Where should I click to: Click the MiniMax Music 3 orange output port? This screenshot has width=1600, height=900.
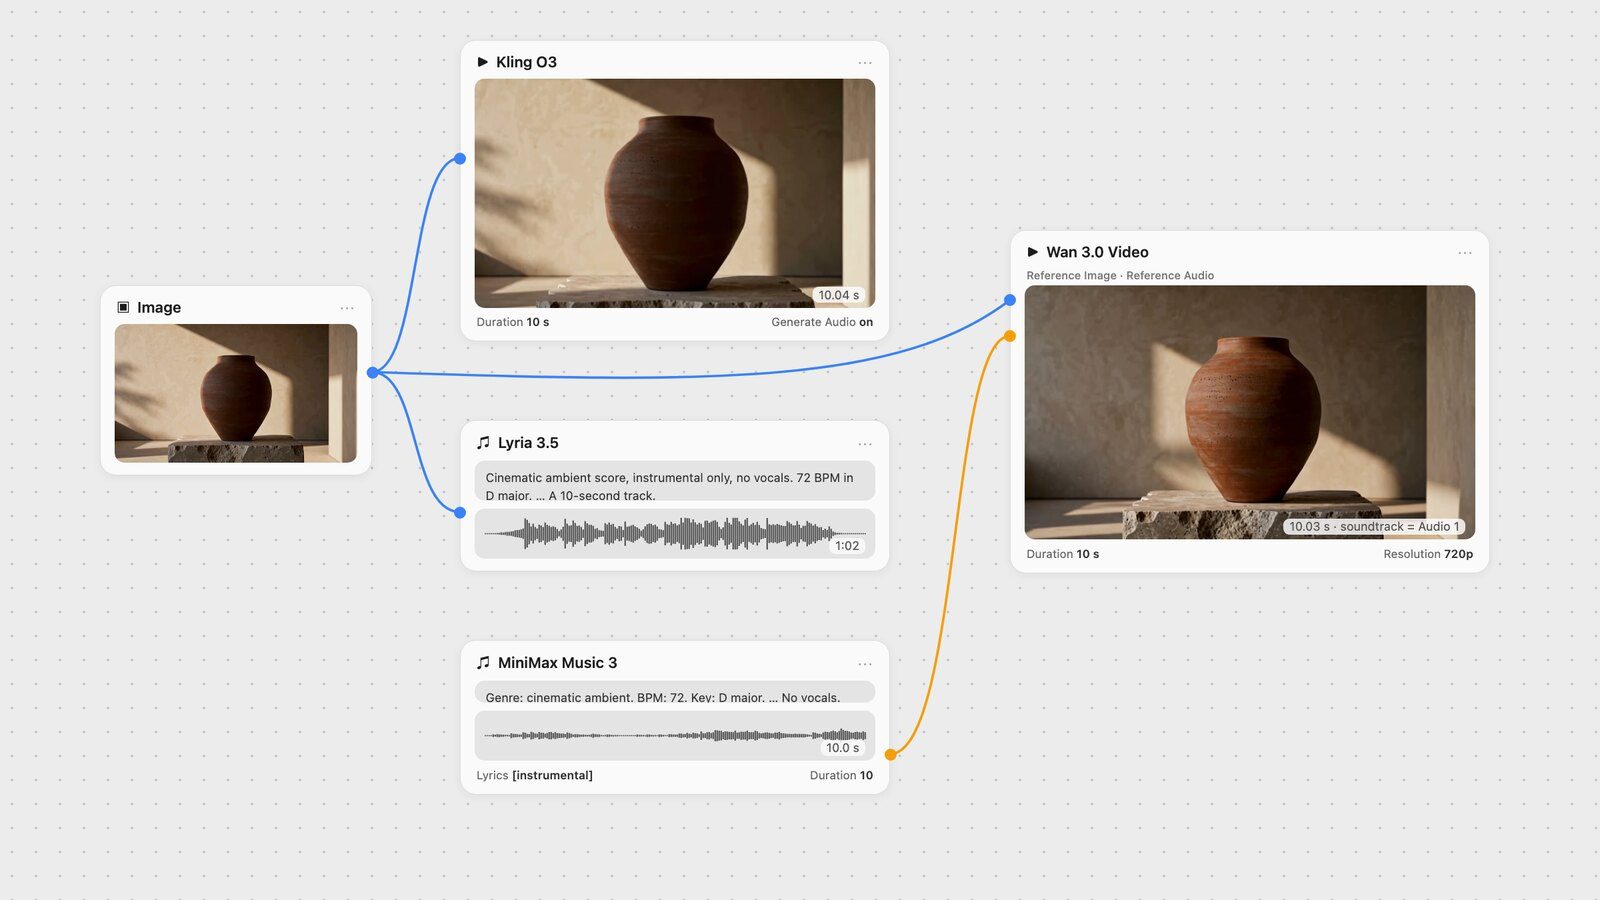click(890, 754)
